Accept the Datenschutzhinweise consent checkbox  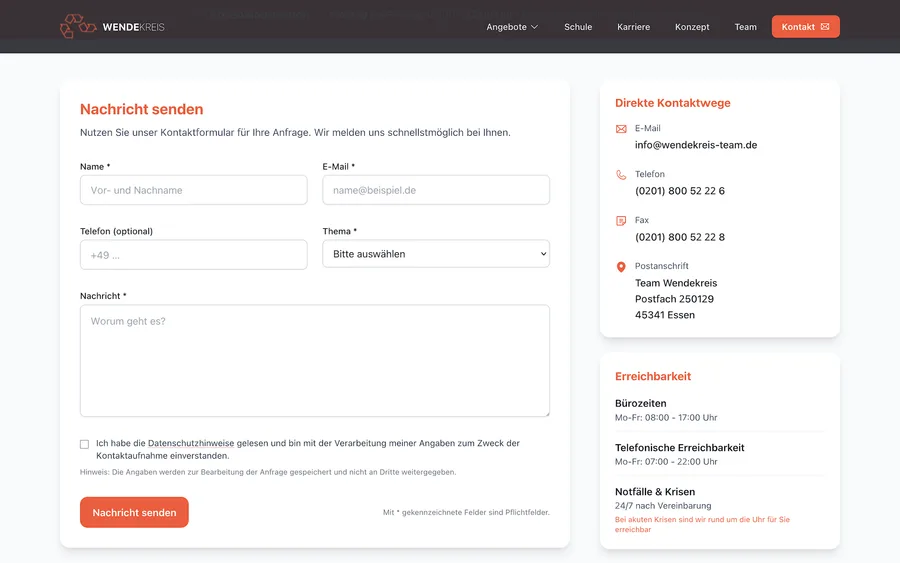pos(85,444)
